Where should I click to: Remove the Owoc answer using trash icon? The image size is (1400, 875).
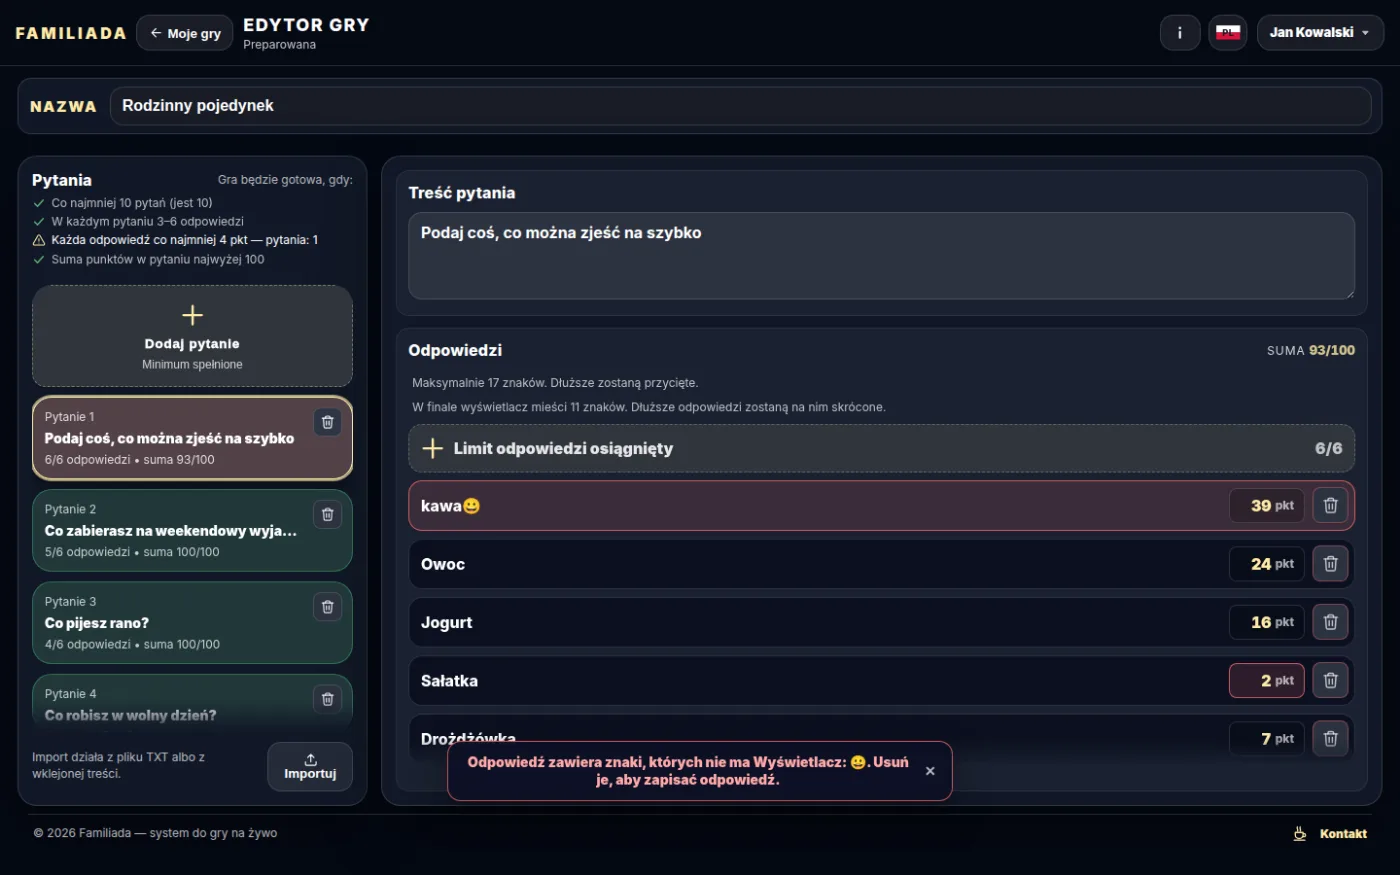pos(1330,564)
